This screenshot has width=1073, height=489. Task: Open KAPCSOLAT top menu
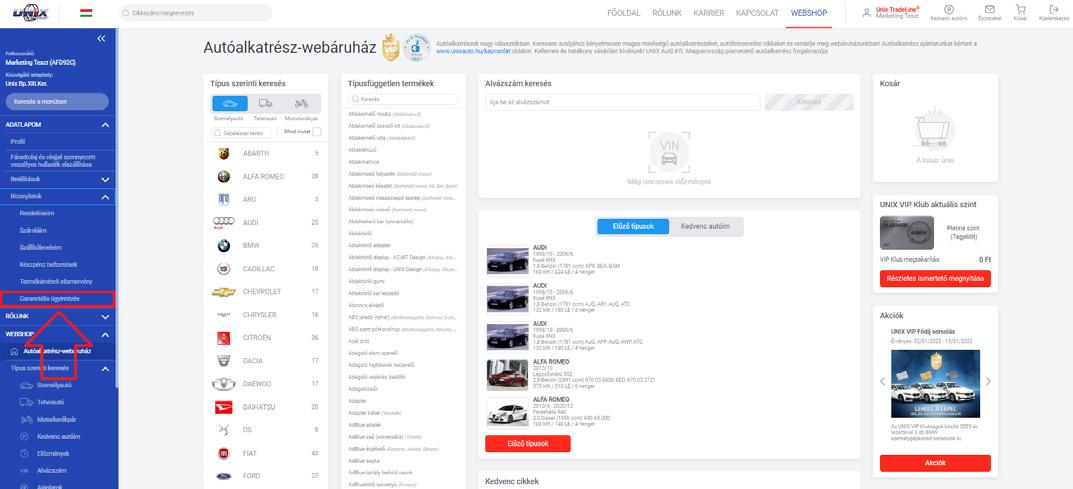coord(758,13)
